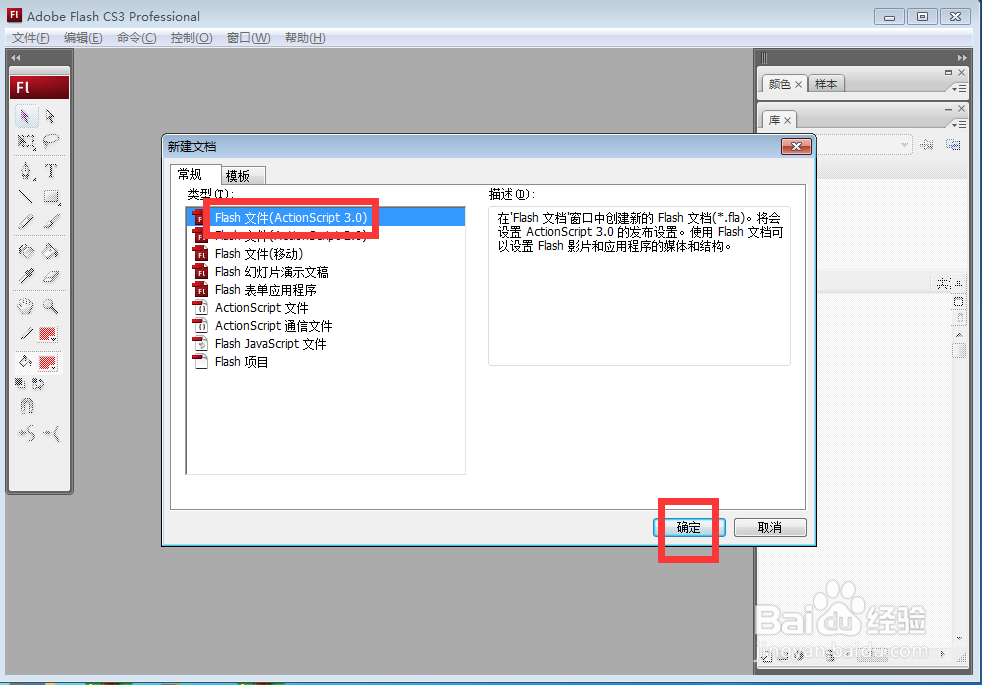The height and width of the screenshot is (685, 982).
Task: Select the Rectangle tool
Action: pos(51,197)
